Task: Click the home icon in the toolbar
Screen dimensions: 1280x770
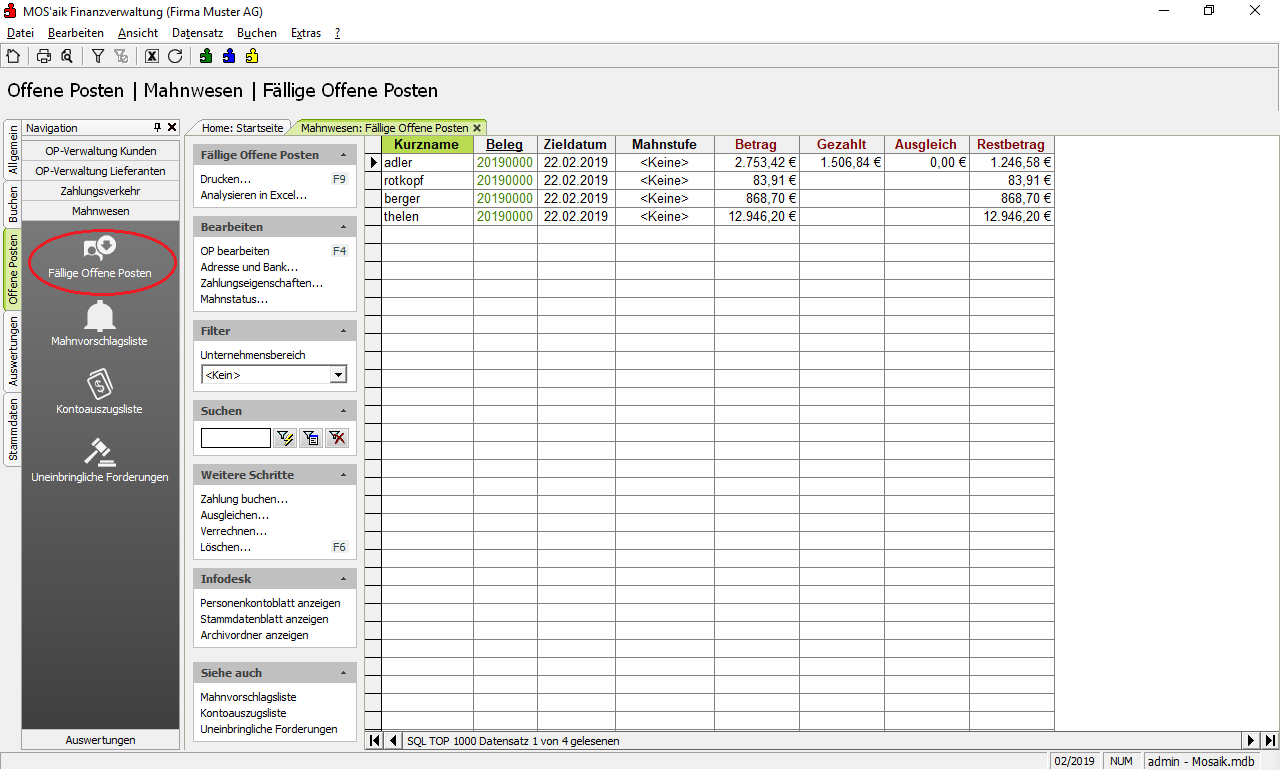Action: tap(13, 56)
